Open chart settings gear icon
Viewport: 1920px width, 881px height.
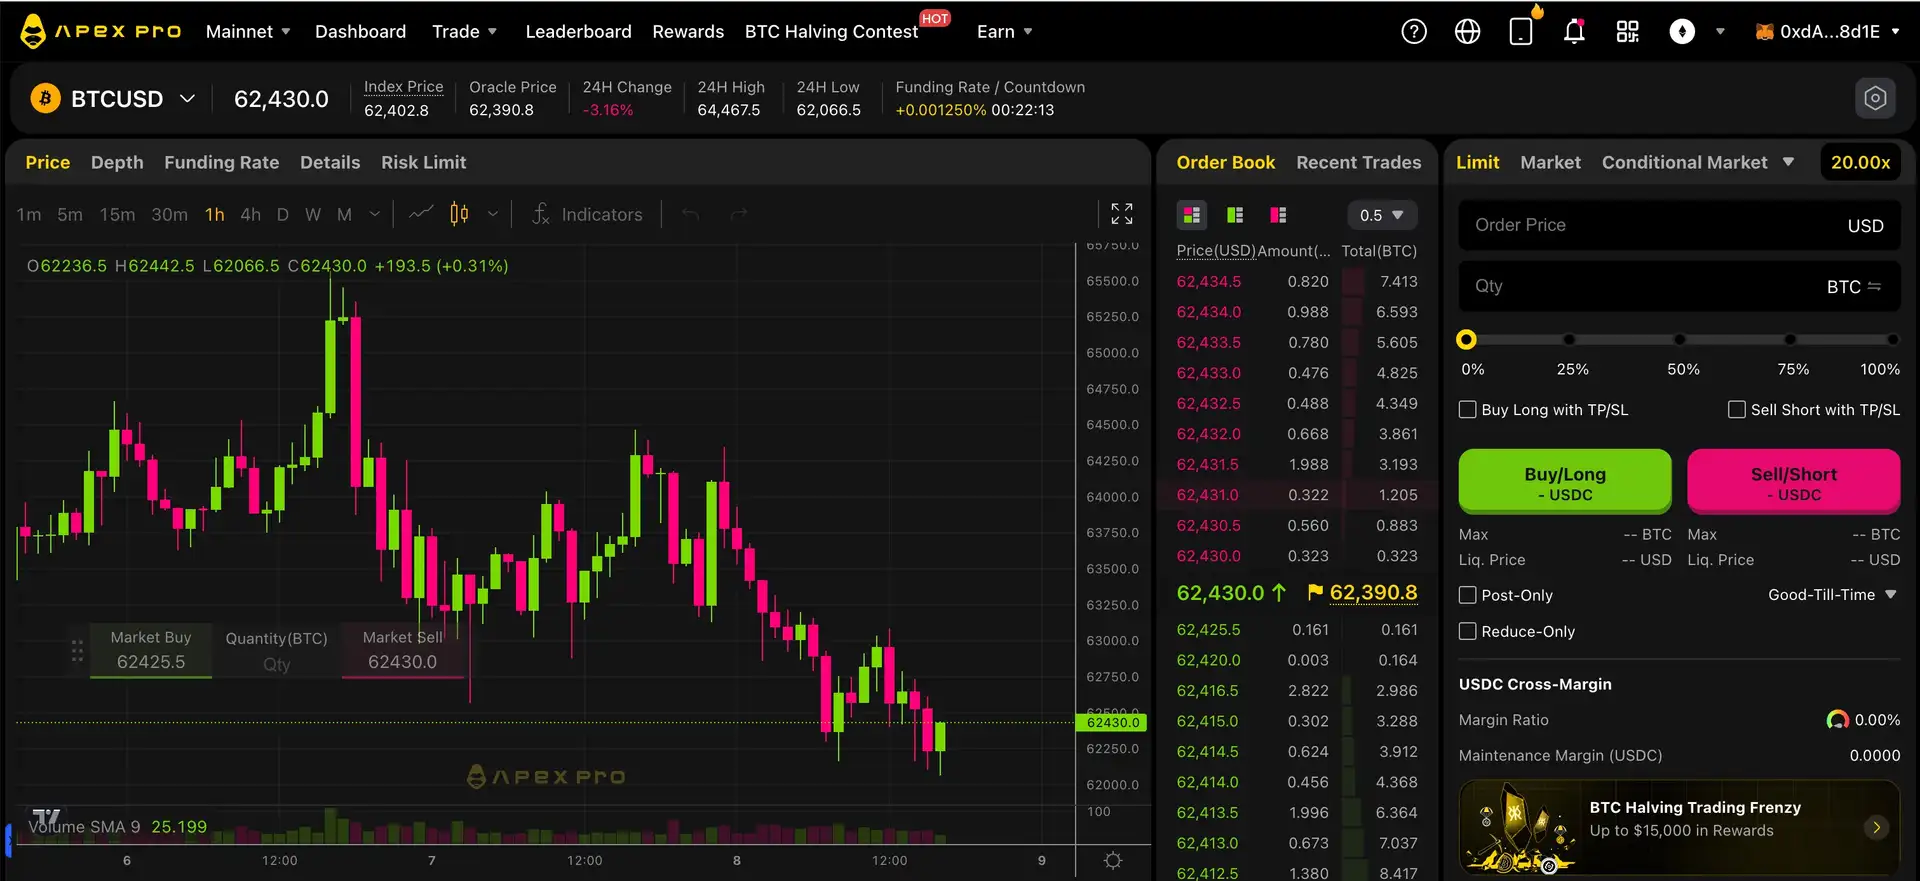point(1112,860)
